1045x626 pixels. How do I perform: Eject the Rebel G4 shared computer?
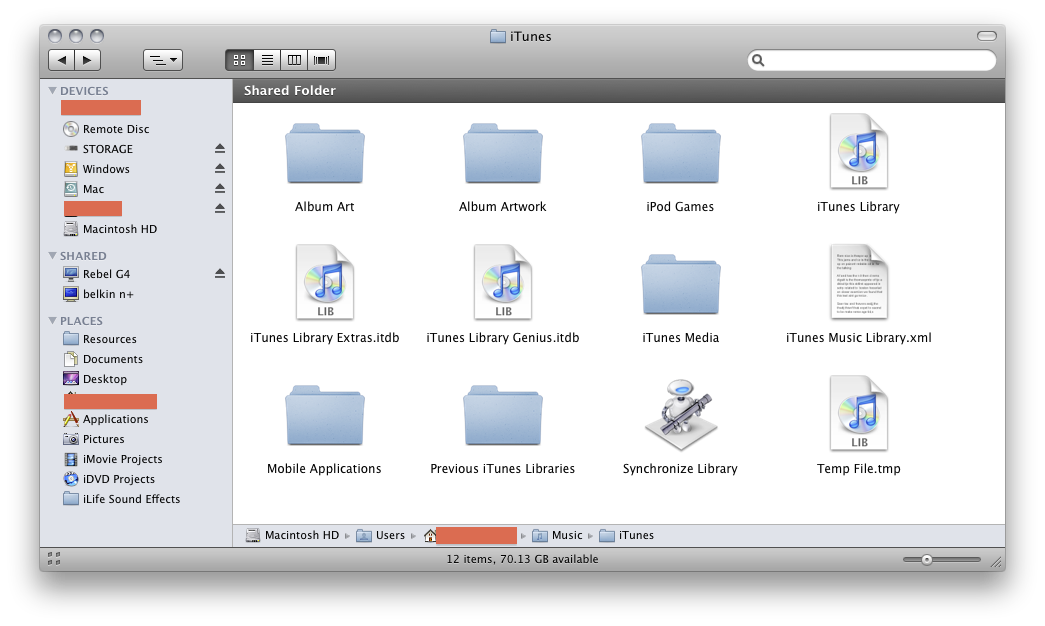click(219, 274)
